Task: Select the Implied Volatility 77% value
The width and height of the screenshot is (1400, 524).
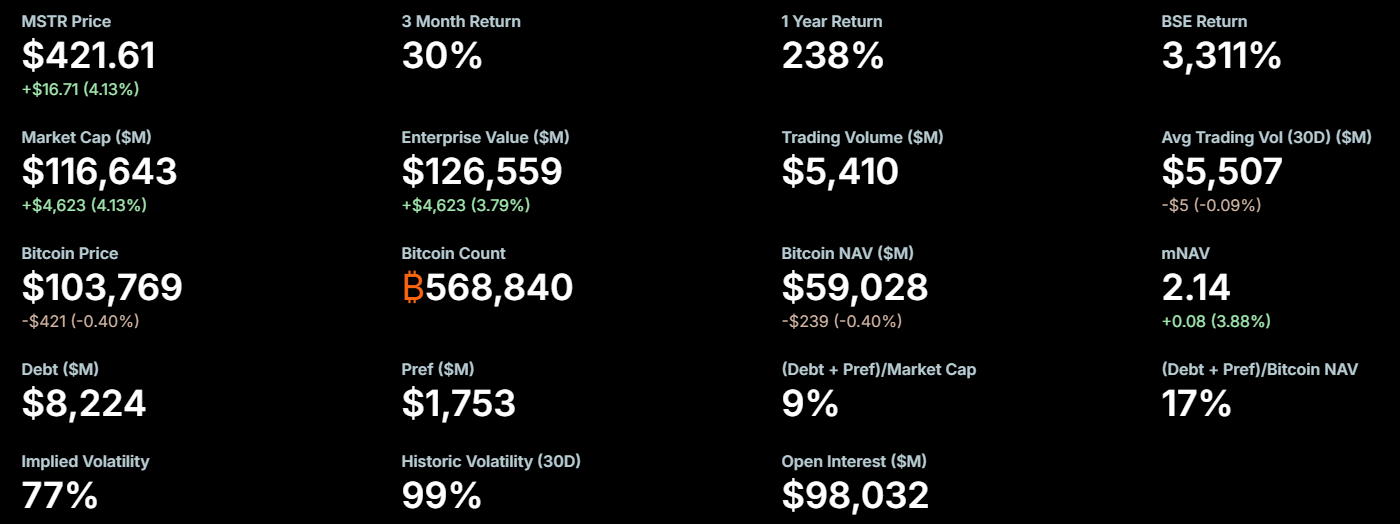Action: (x=60, y=496)
